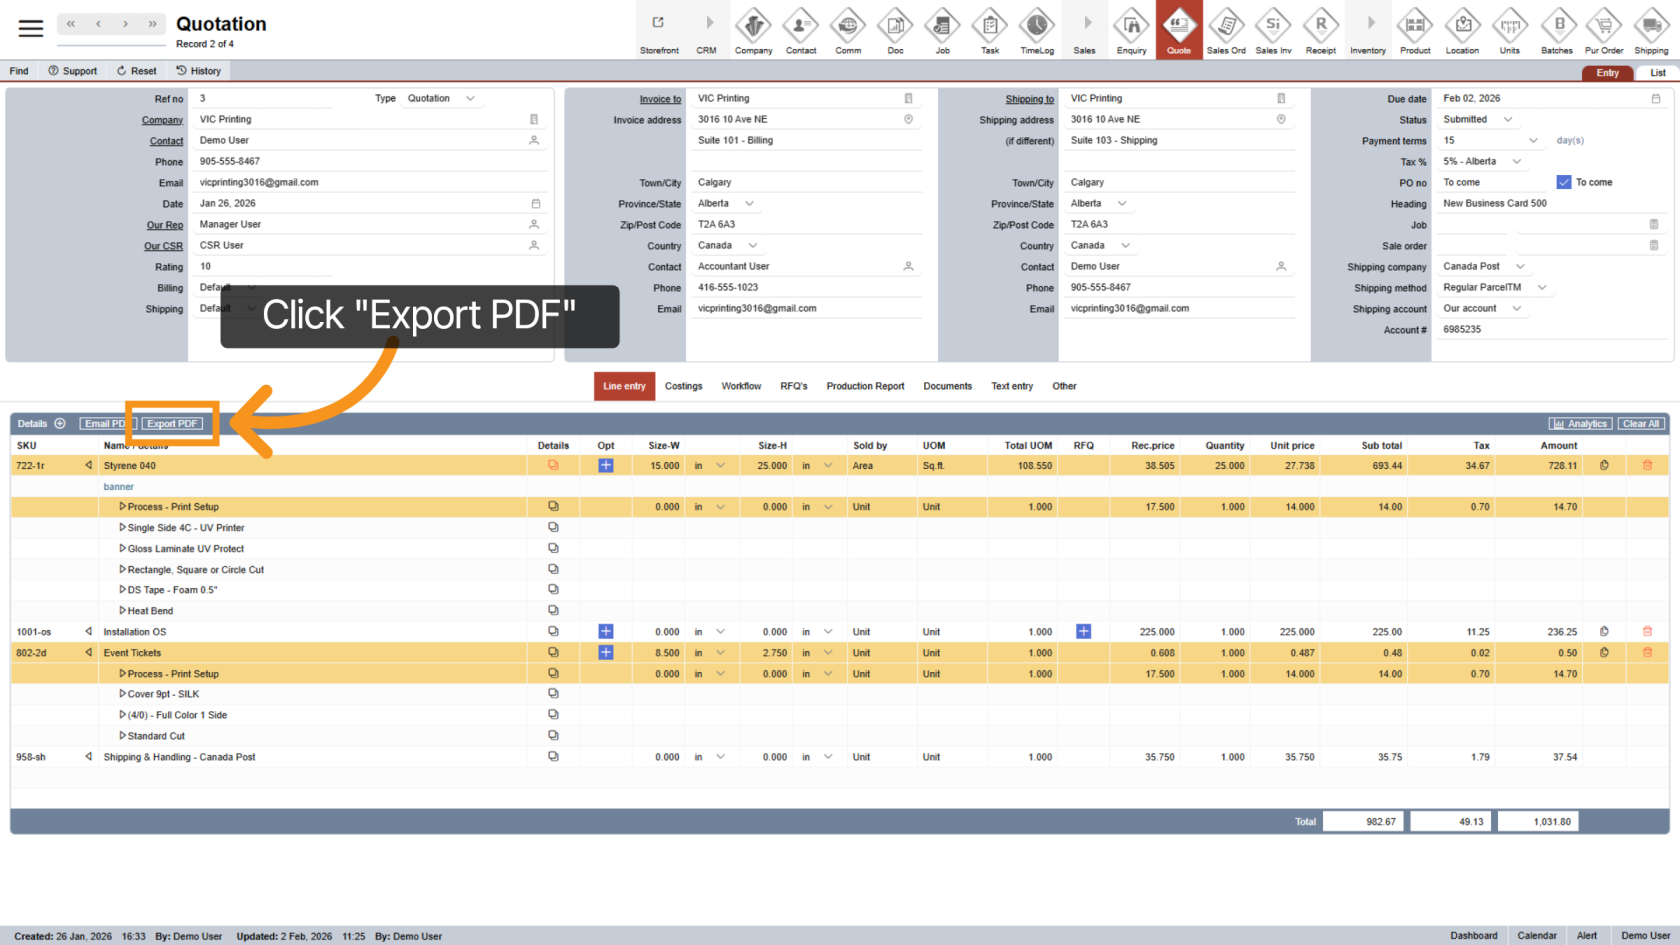Open the Production Report tab
The width and height of the screenshot is (1680, 945).
(x=865, y=386)
